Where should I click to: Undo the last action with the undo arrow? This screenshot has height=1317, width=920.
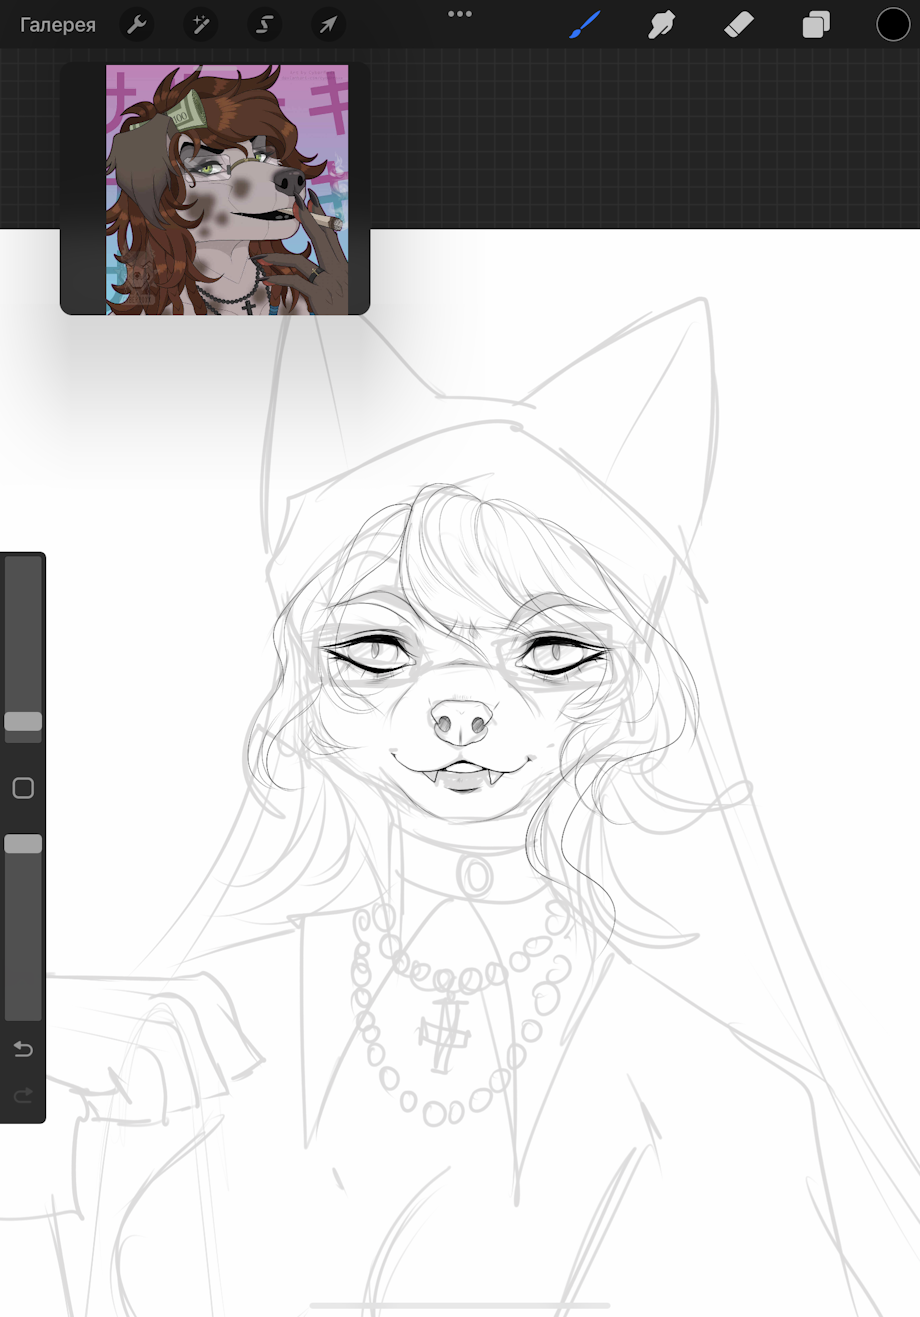(23, 1048)
